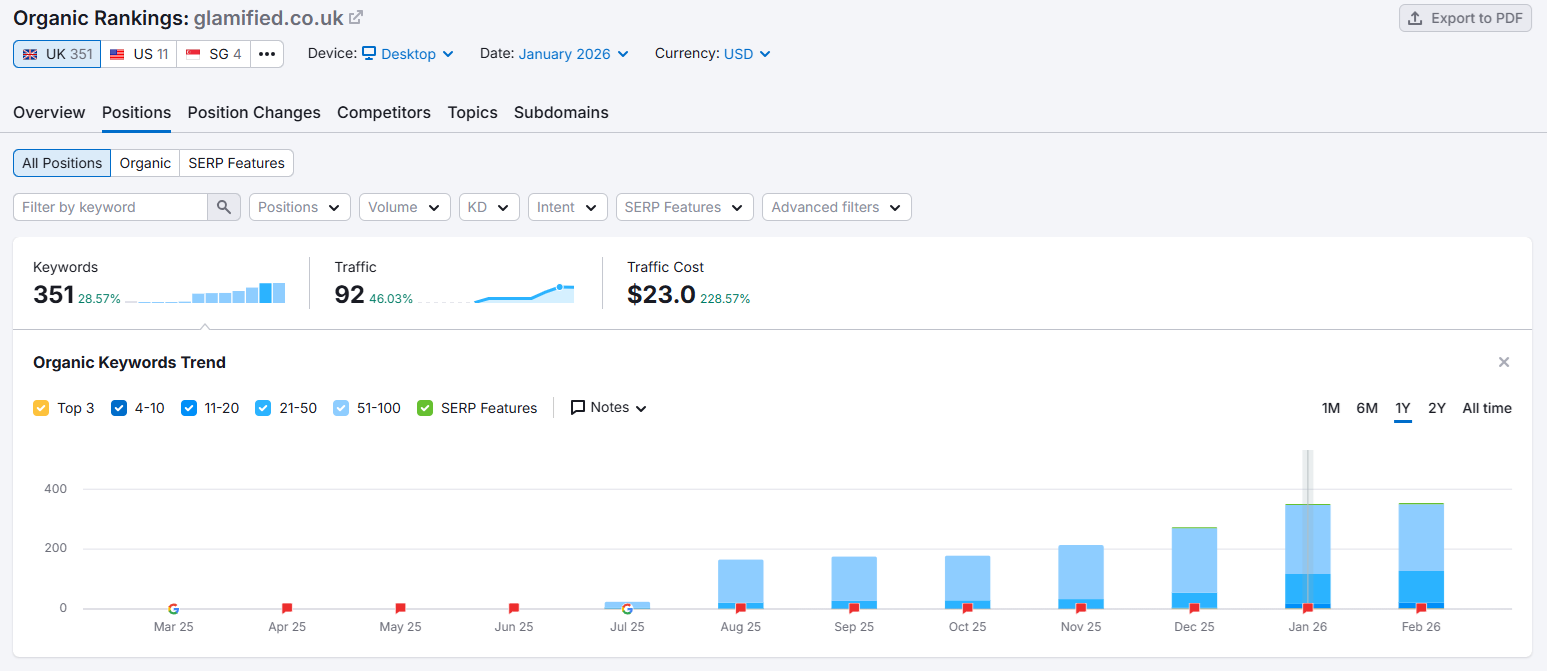This screenshot has width=1547, height=671.
Task: Switch to the Competitors tab
Action: [x=384, y=112]
